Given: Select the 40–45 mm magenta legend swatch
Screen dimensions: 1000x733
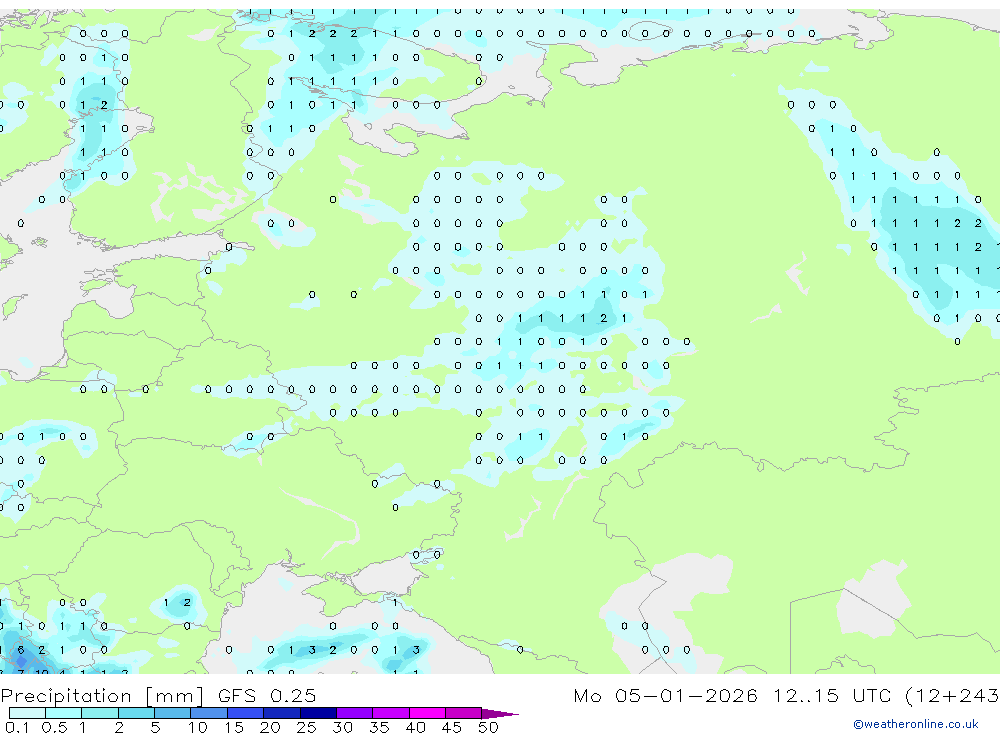Looking at the screenshot, I should coord(427,713).
